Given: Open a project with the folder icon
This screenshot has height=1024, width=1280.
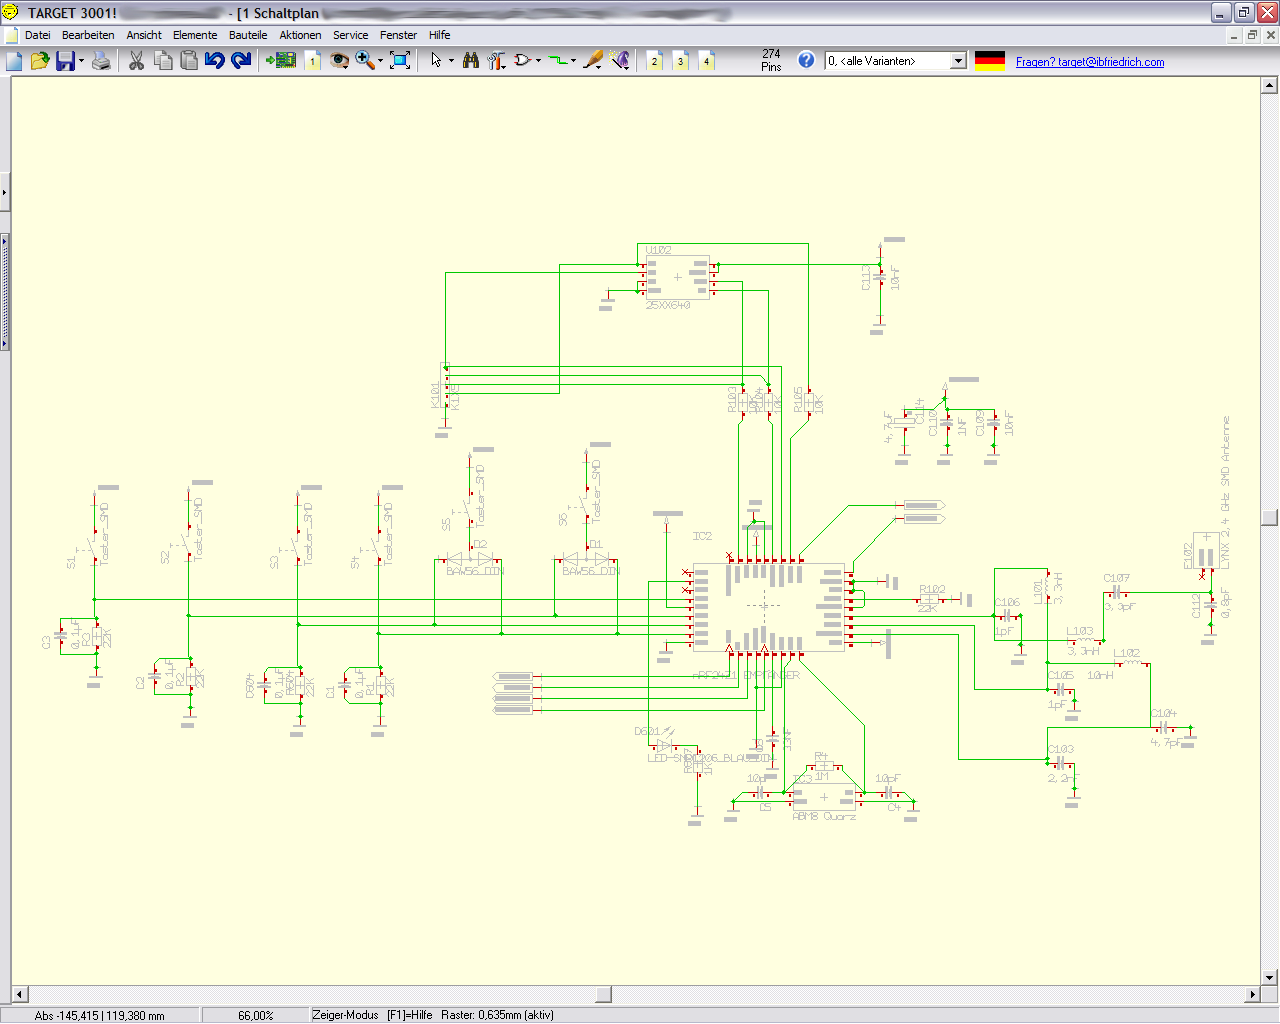Looking at the screenshot, I should (40, 61).
